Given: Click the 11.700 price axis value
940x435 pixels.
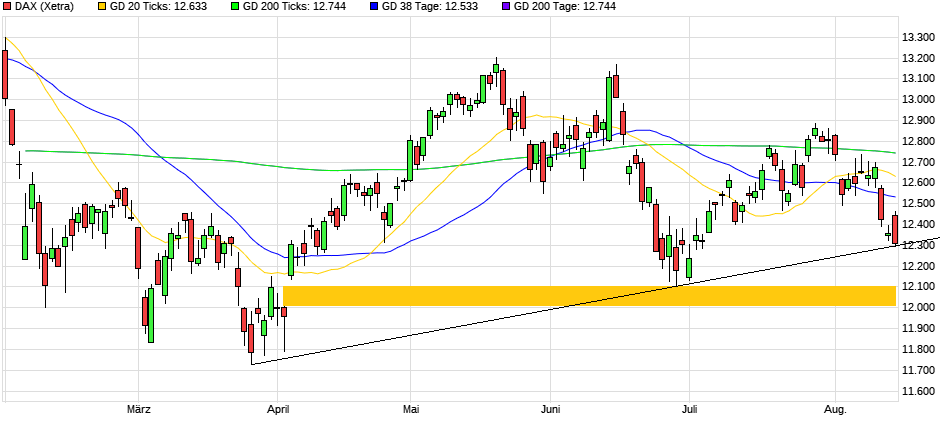Looking at the screenshot, I should click(918, 370).
